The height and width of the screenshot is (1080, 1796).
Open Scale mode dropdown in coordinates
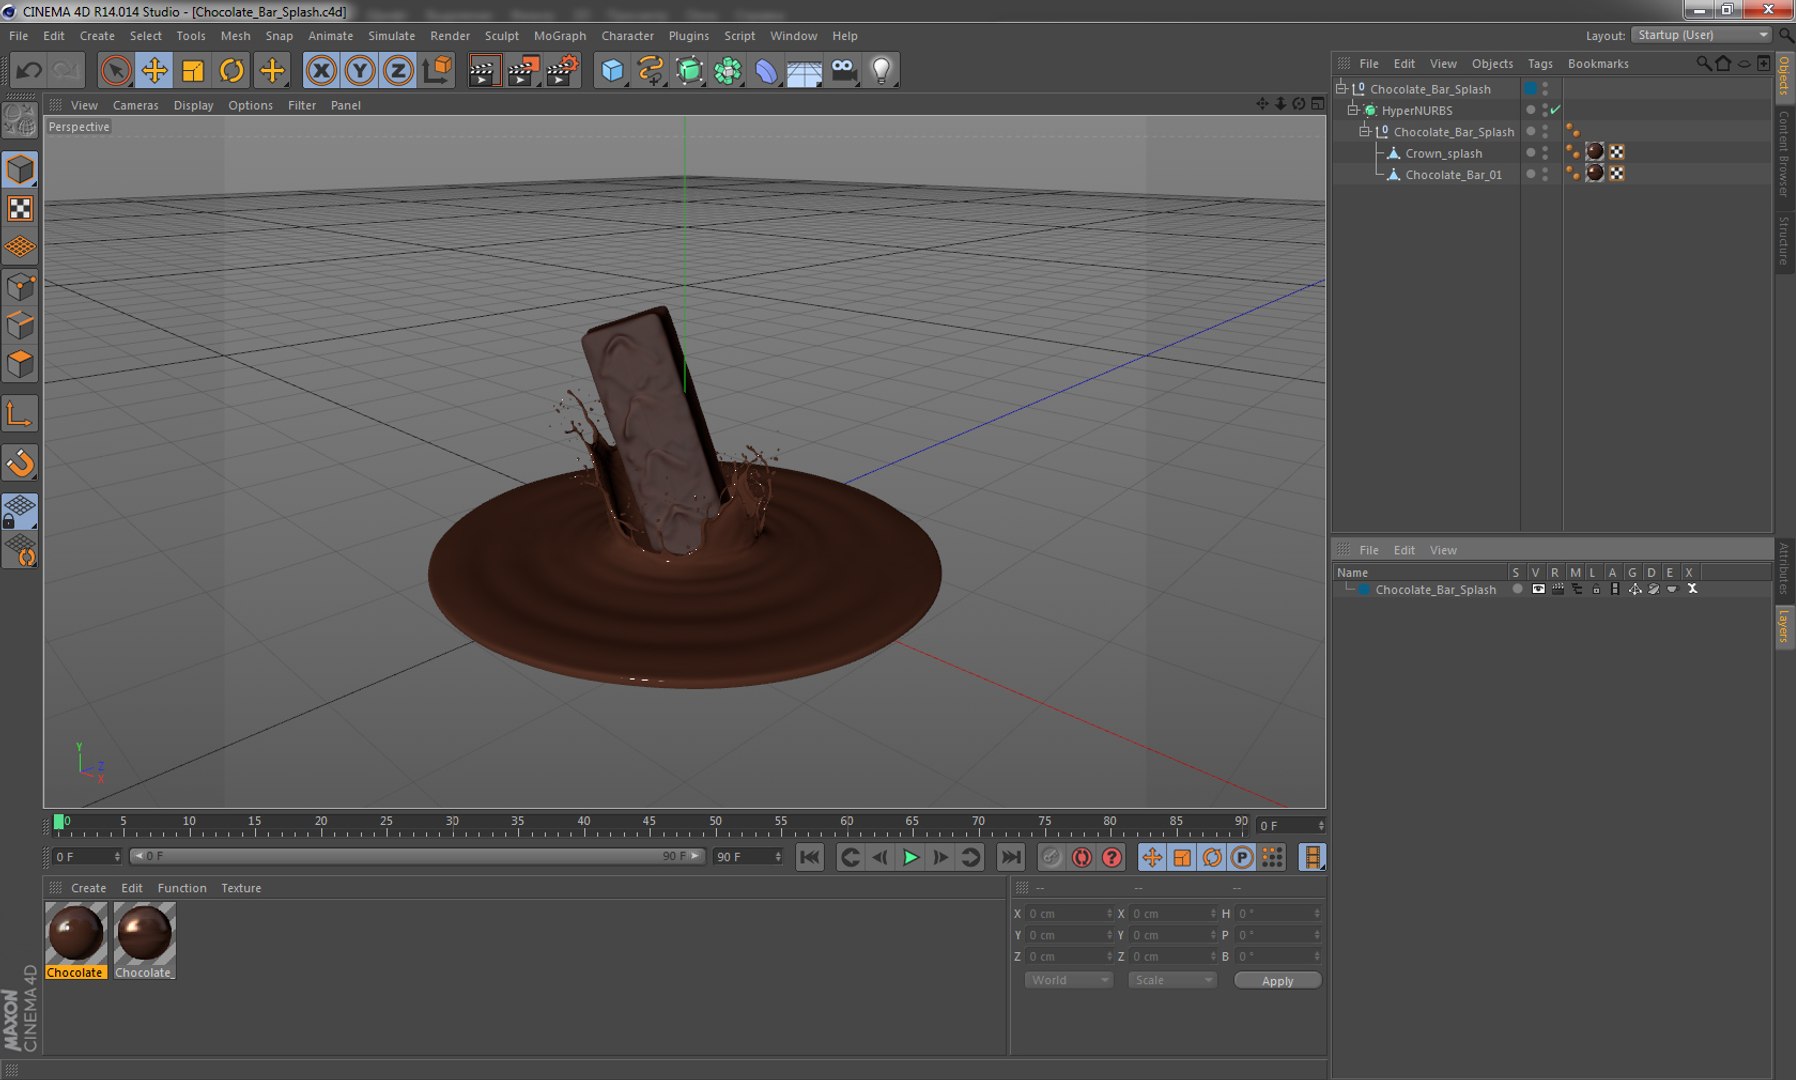[x=1172, y=980]
